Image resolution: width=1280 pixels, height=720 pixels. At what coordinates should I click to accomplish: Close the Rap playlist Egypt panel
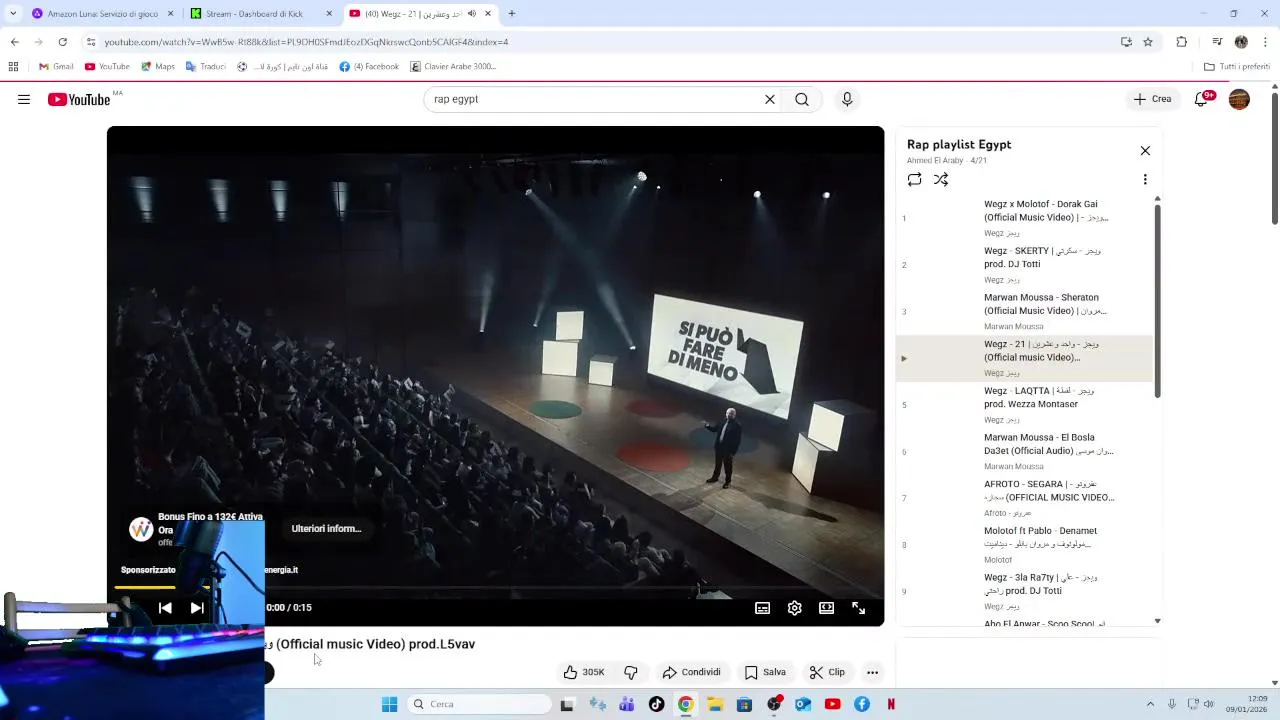click(x=1145, y=151)
